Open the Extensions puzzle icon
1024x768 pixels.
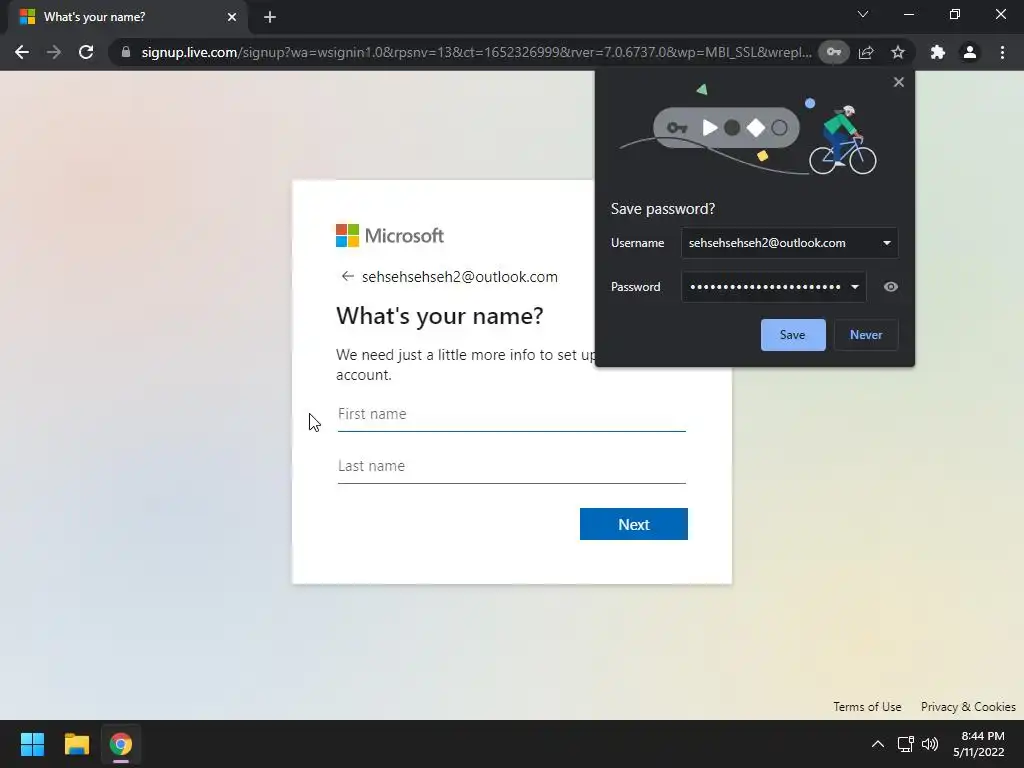[938, 52]
